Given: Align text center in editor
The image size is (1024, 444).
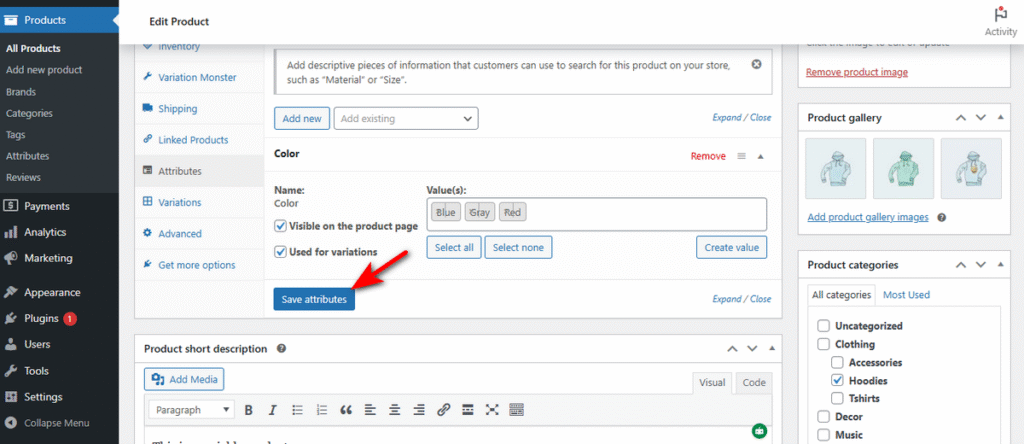Looking at the screenshot, I should pyautogui.click(x=394, y=410).
